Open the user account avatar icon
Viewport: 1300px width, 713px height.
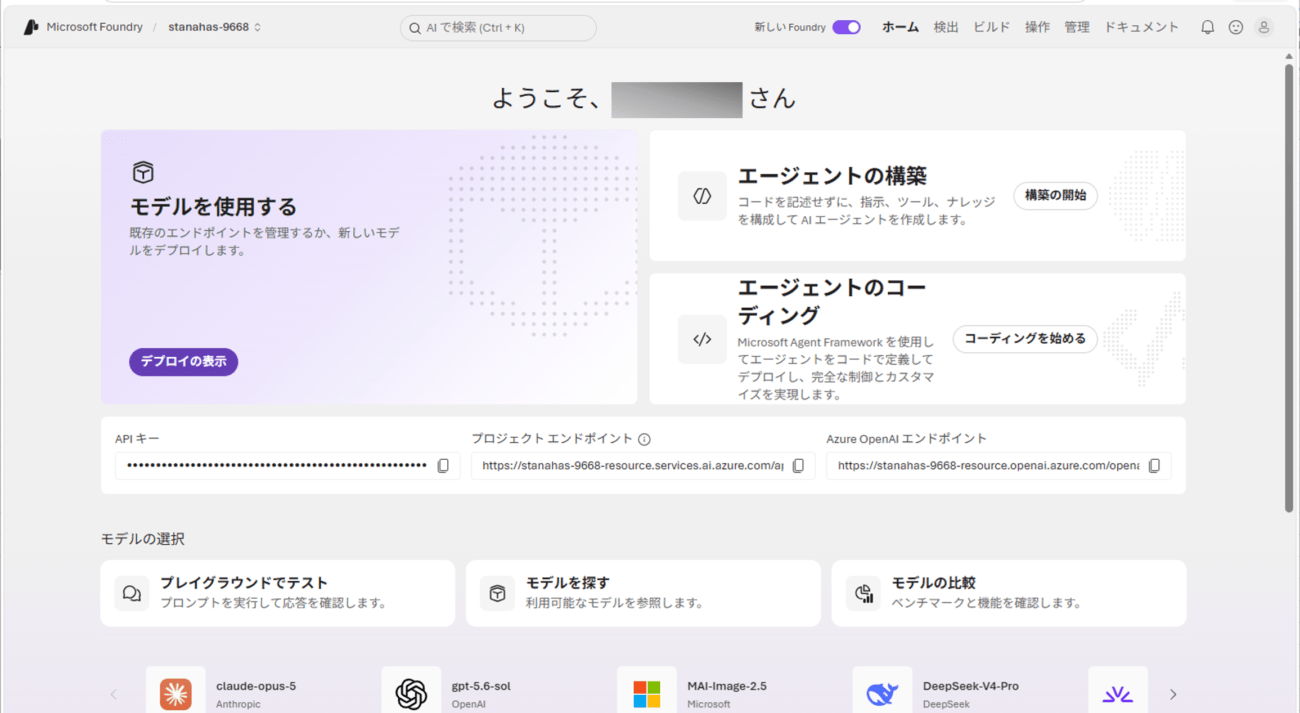(1264, 27)
